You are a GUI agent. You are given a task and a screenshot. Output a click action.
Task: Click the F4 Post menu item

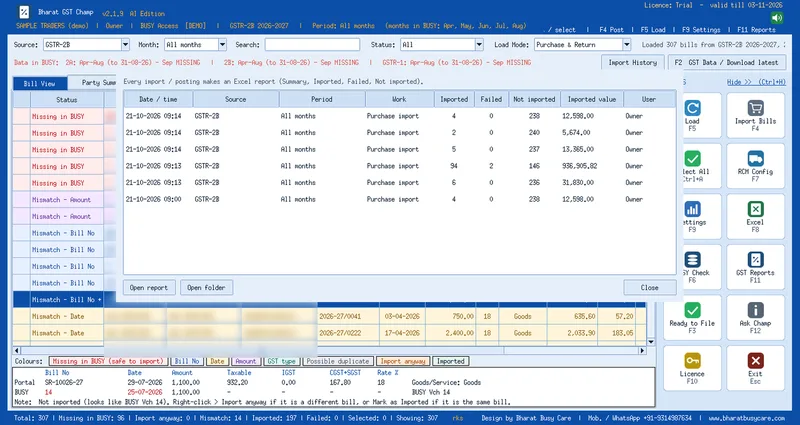tap(609, 30)
